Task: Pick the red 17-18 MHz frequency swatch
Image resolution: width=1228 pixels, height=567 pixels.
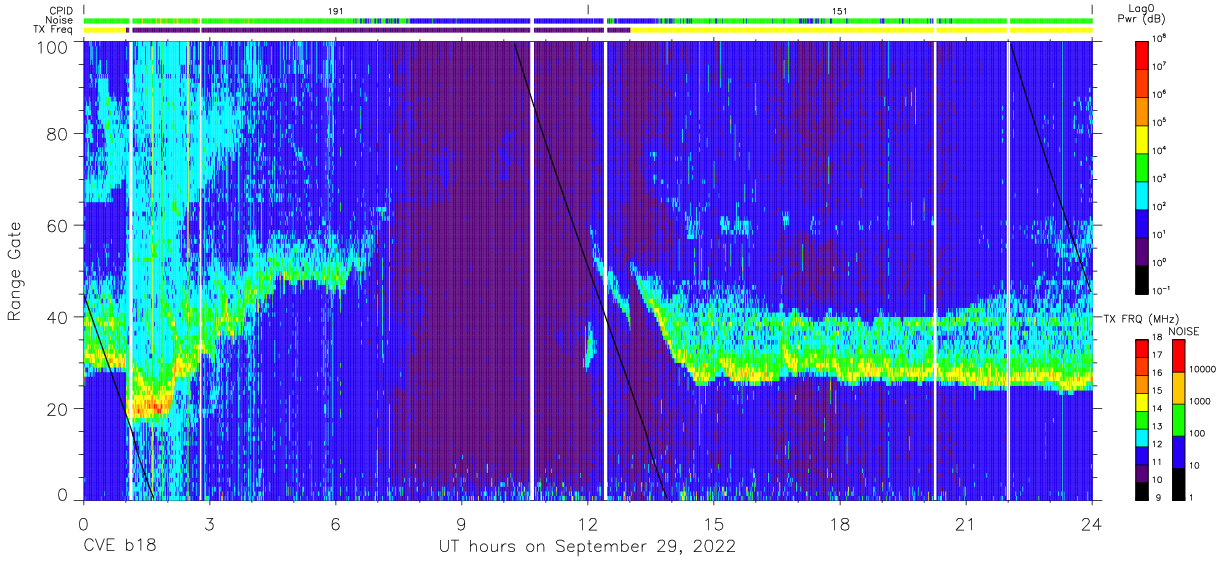Action: coord(1144,347)
